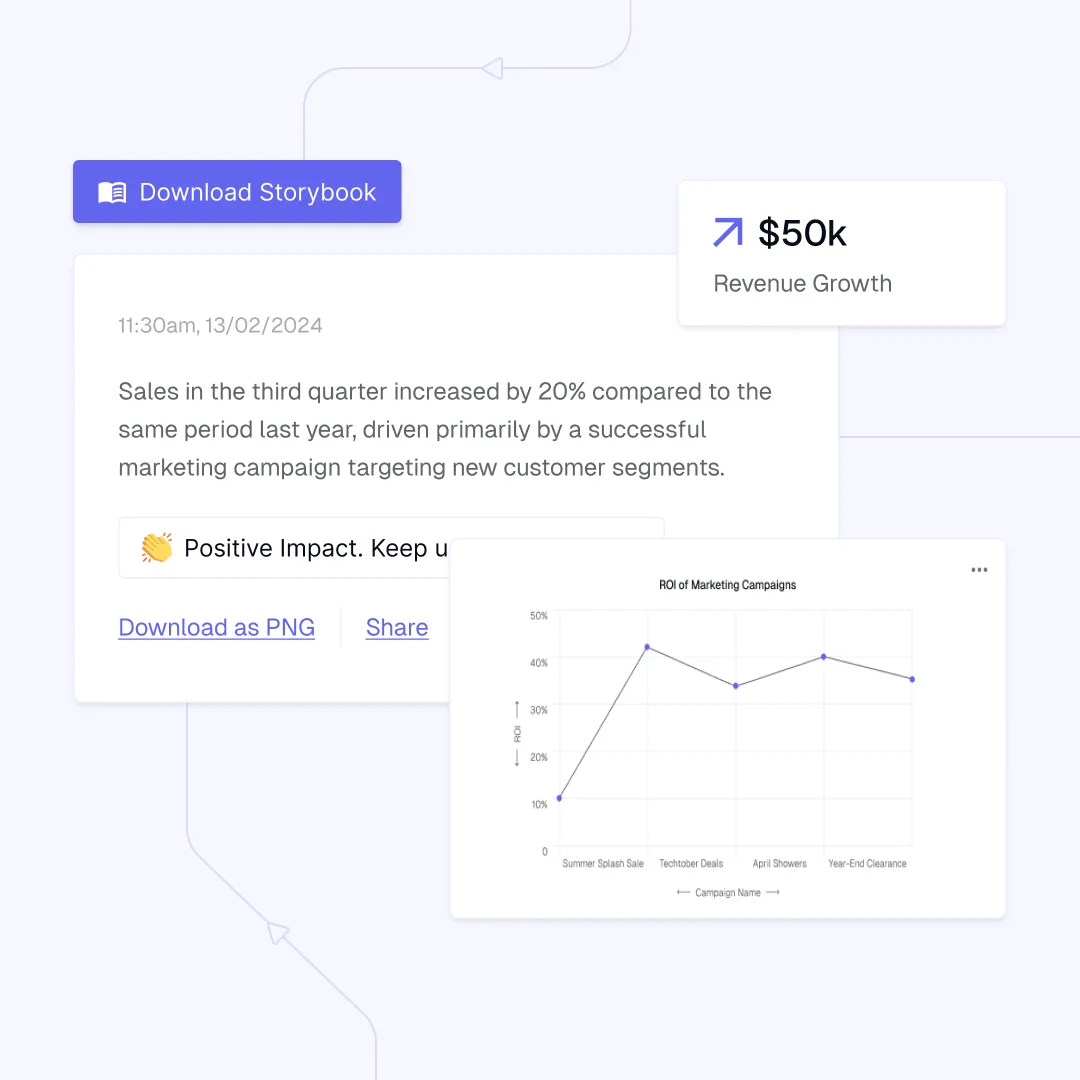Select the lowest data point at 10% ROI
Viewport: 1080px width, 1080px height.
(x=559, y=798)
